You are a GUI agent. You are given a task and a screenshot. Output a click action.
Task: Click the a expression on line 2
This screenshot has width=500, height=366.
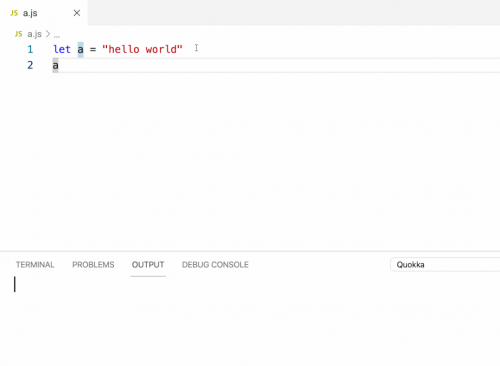(x=55, y=65)
